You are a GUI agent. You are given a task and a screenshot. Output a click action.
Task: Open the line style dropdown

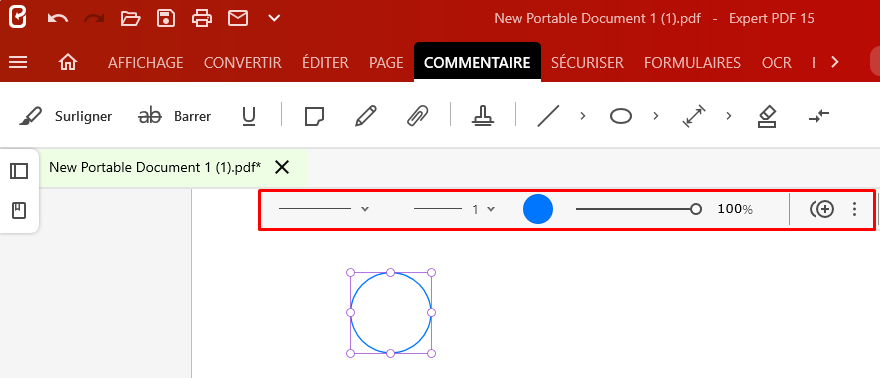tap(324, 209)
